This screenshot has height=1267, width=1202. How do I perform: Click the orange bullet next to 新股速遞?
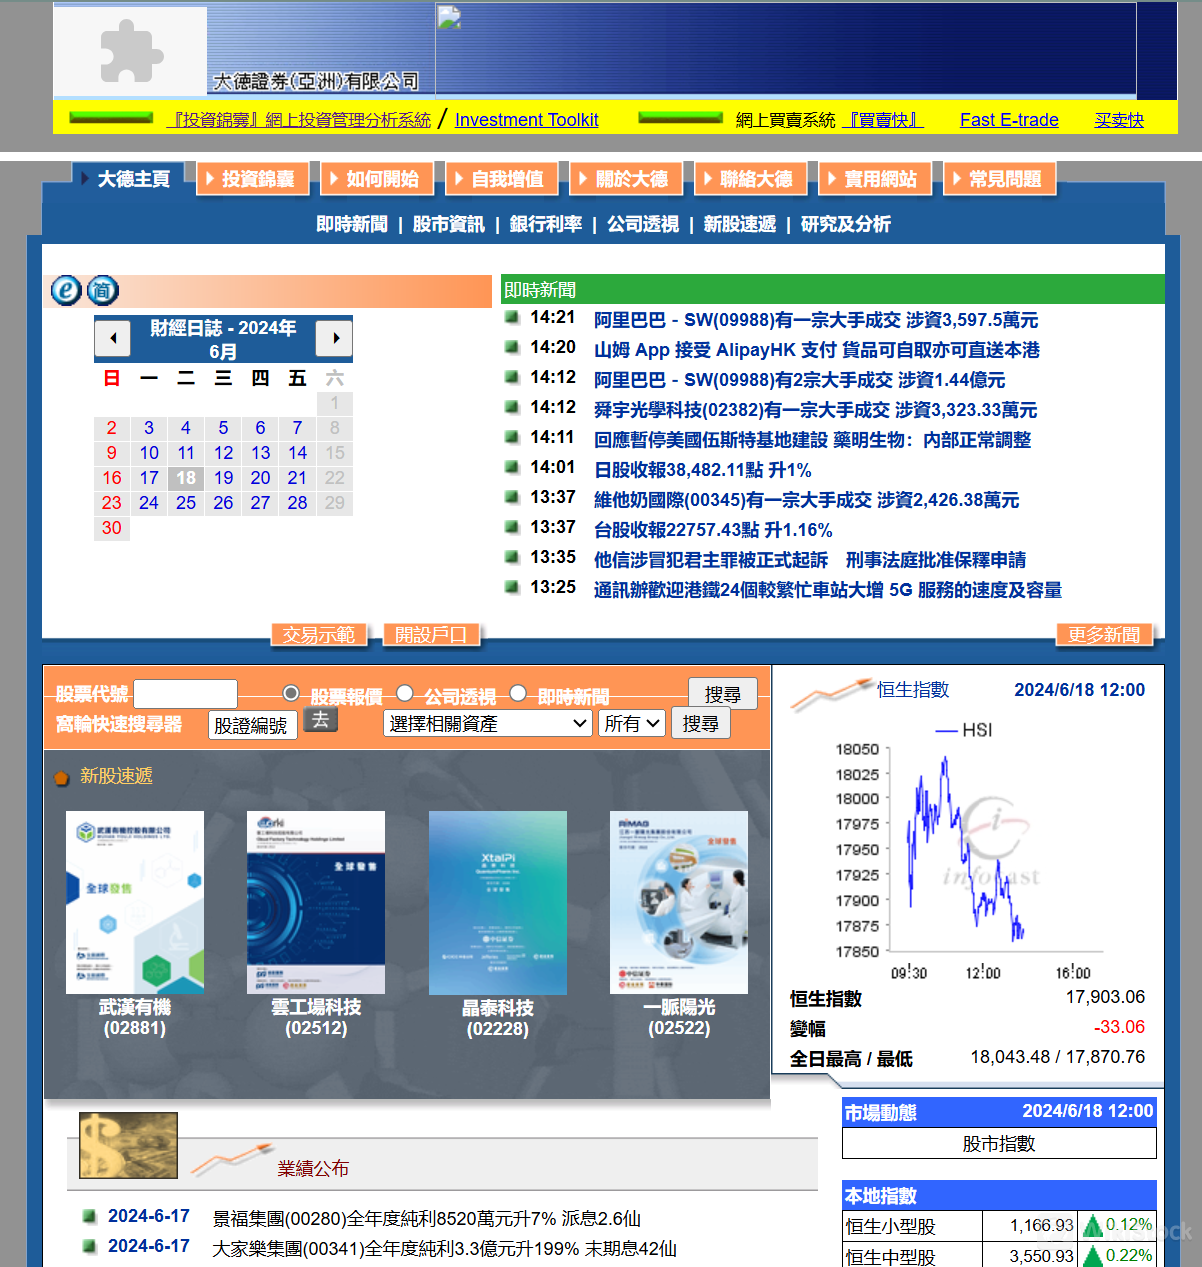(62, 777)
